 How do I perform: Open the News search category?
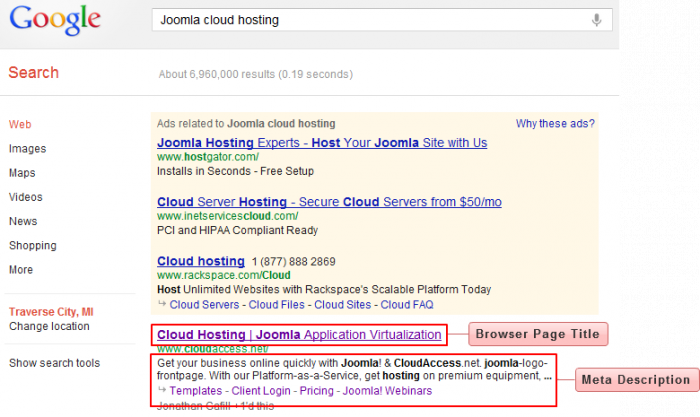[x=23, y=221]
